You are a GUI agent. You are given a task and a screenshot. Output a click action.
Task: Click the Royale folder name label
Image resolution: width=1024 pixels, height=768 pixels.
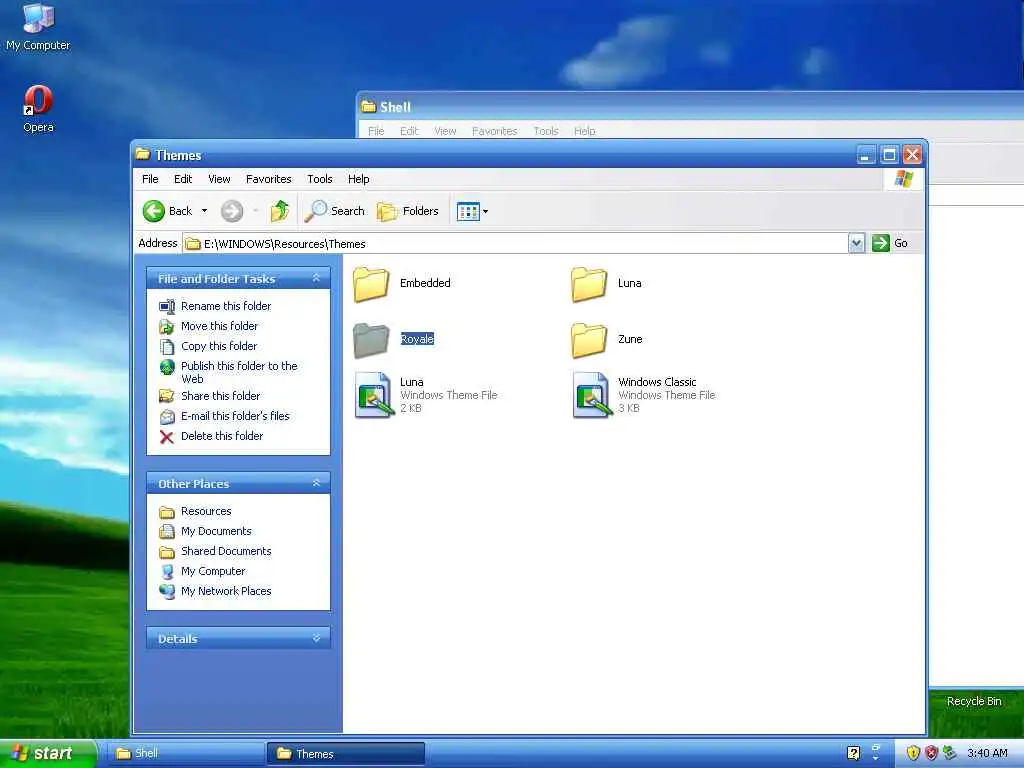click(417, 339)
